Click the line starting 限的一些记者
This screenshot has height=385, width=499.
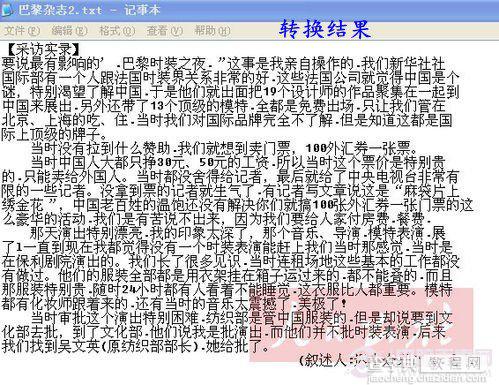[230, 191]
